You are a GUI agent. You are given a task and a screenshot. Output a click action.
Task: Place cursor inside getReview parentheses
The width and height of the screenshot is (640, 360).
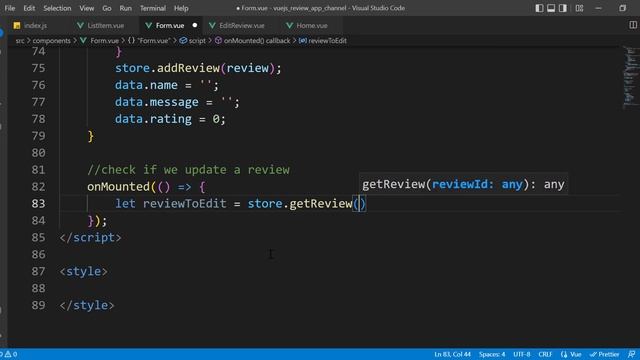point(360,203)
